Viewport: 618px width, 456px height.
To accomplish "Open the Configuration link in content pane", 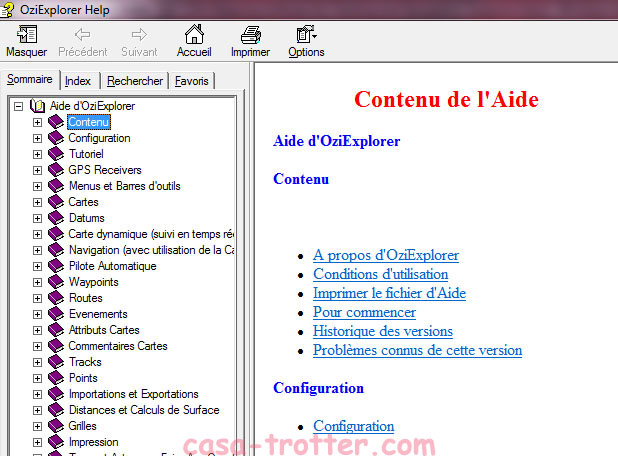I will (354, 426).
